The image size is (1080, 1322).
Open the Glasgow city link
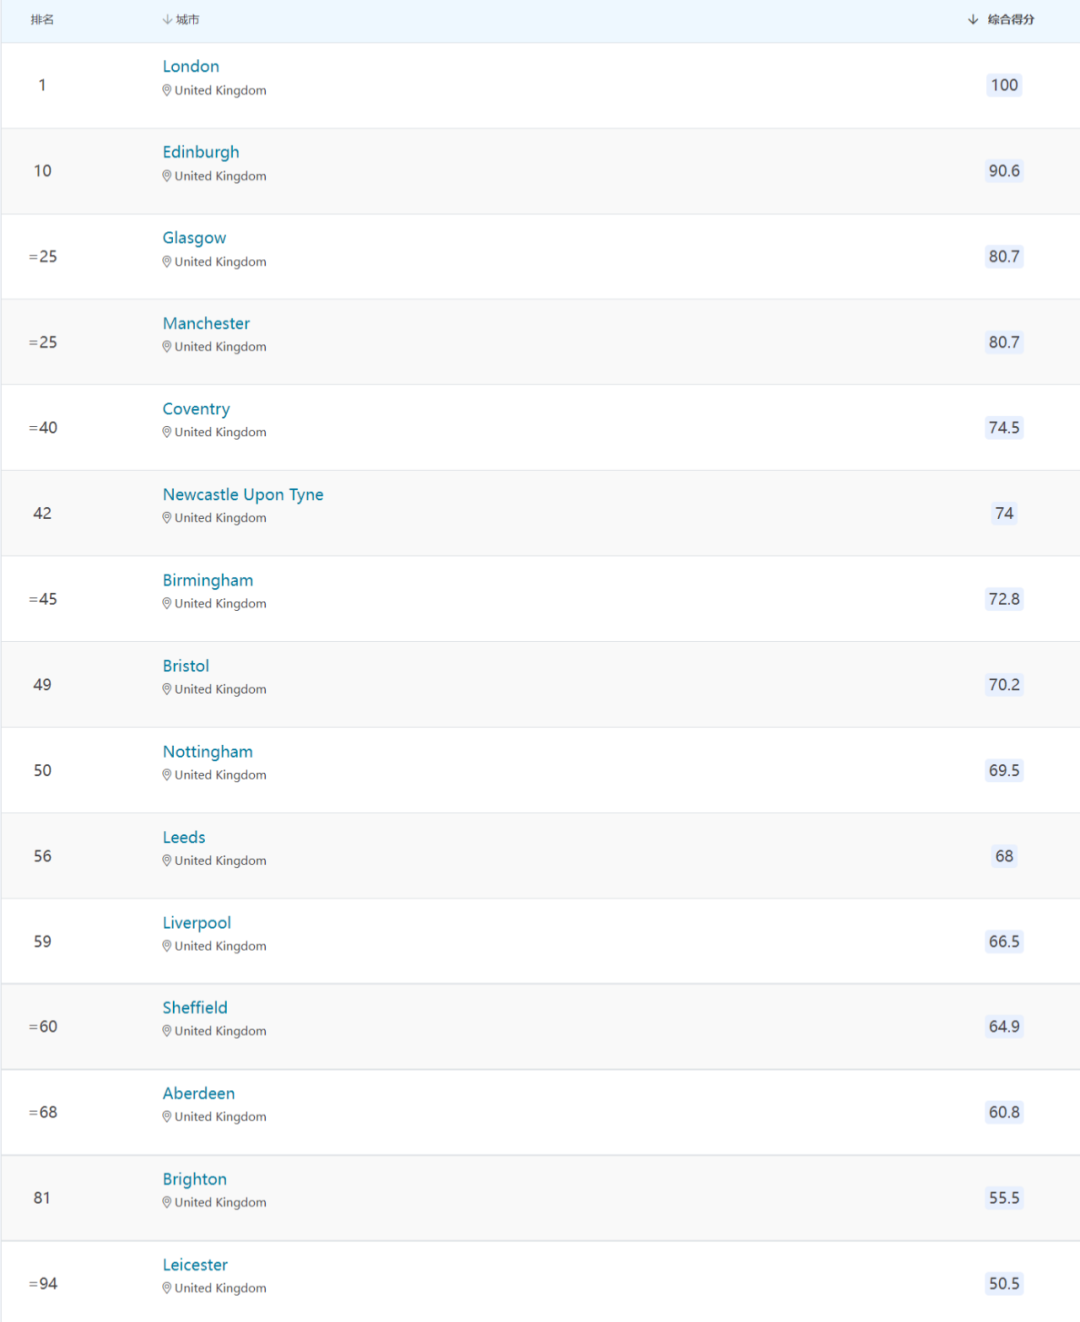(x=194, y=238)
